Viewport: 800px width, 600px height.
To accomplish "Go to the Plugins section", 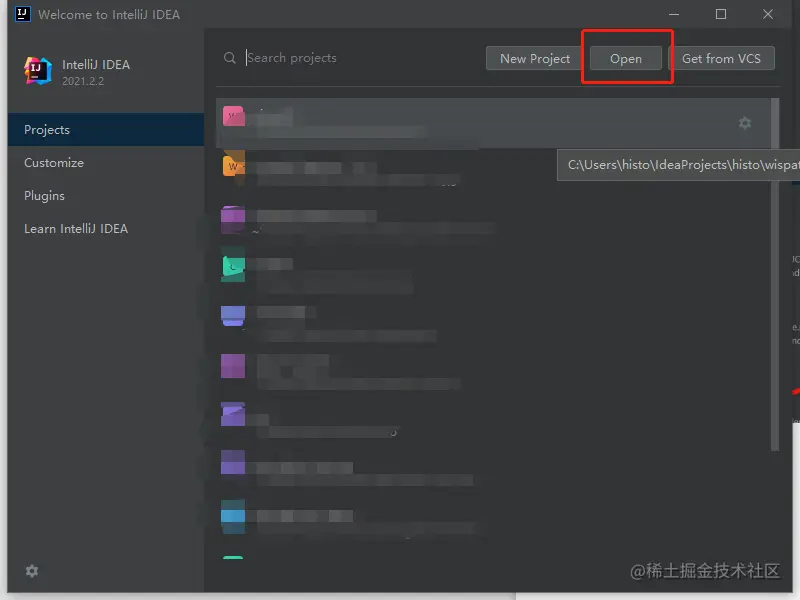I will point(106,196).
